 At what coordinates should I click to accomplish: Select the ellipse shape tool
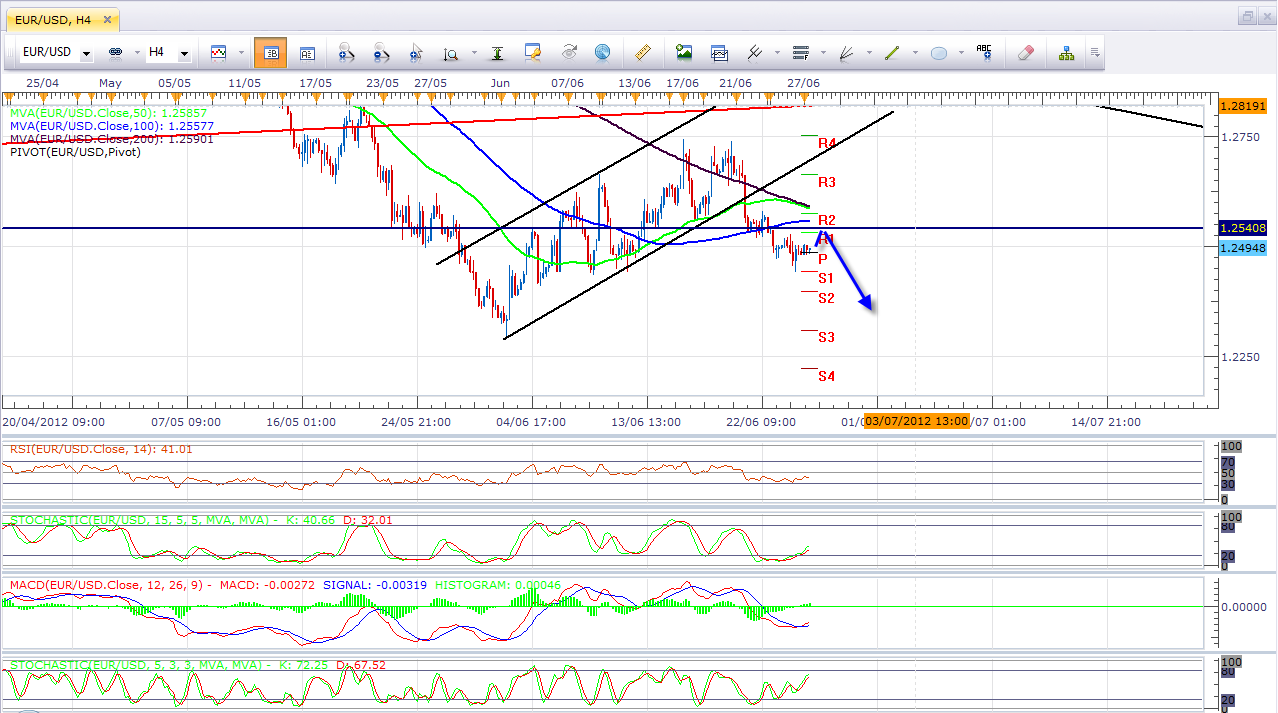[938, 52]
